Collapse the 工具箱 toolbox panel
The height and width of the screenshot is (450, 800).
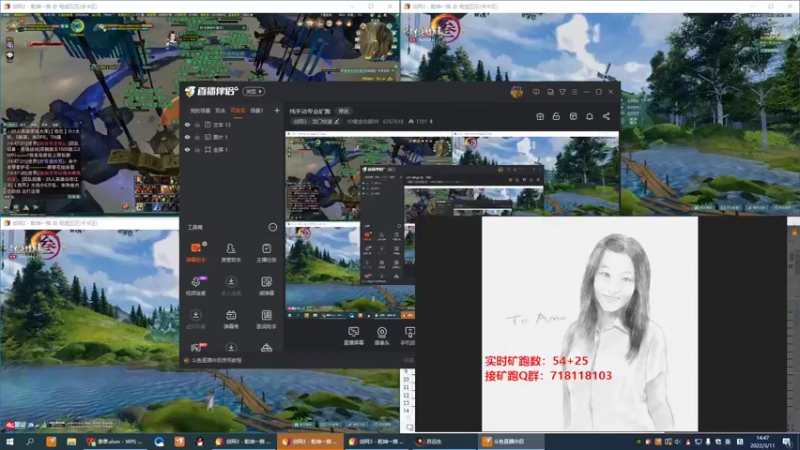(x=272, y=227)
